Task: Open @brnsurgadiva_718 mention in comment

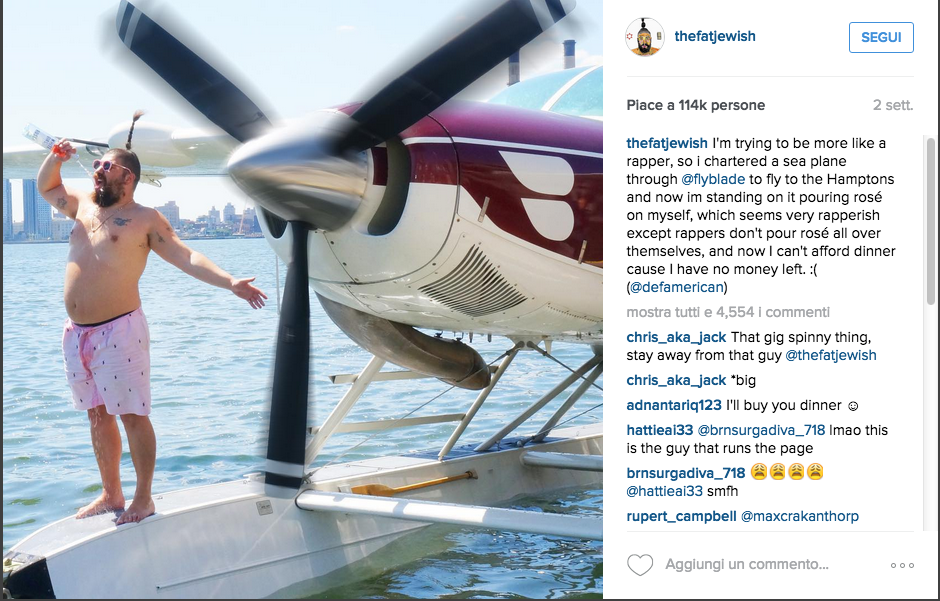Action: 761,430
